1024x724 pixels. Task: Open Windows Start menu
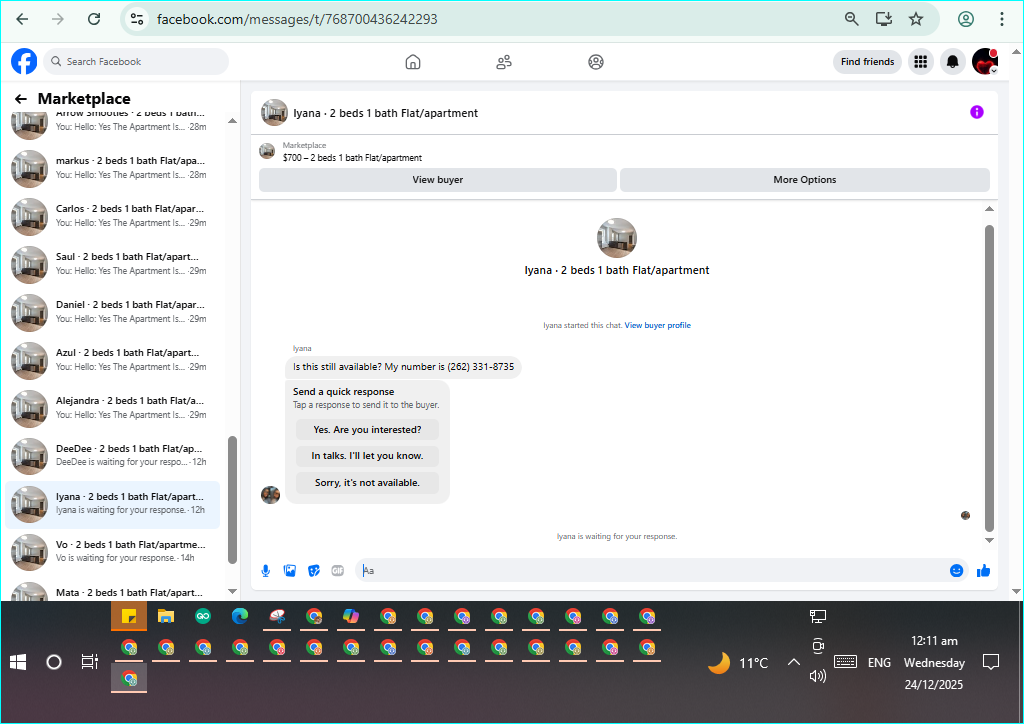pyautogui.click(x=18, y=663)
